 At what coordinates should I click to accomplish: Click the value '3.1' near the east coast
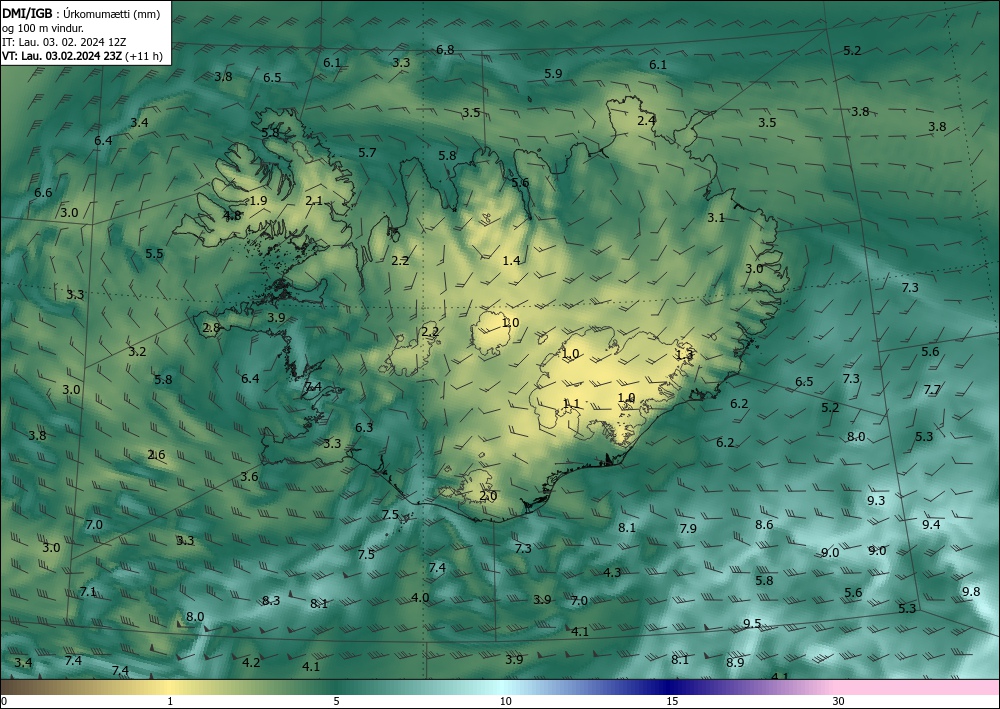716,217
